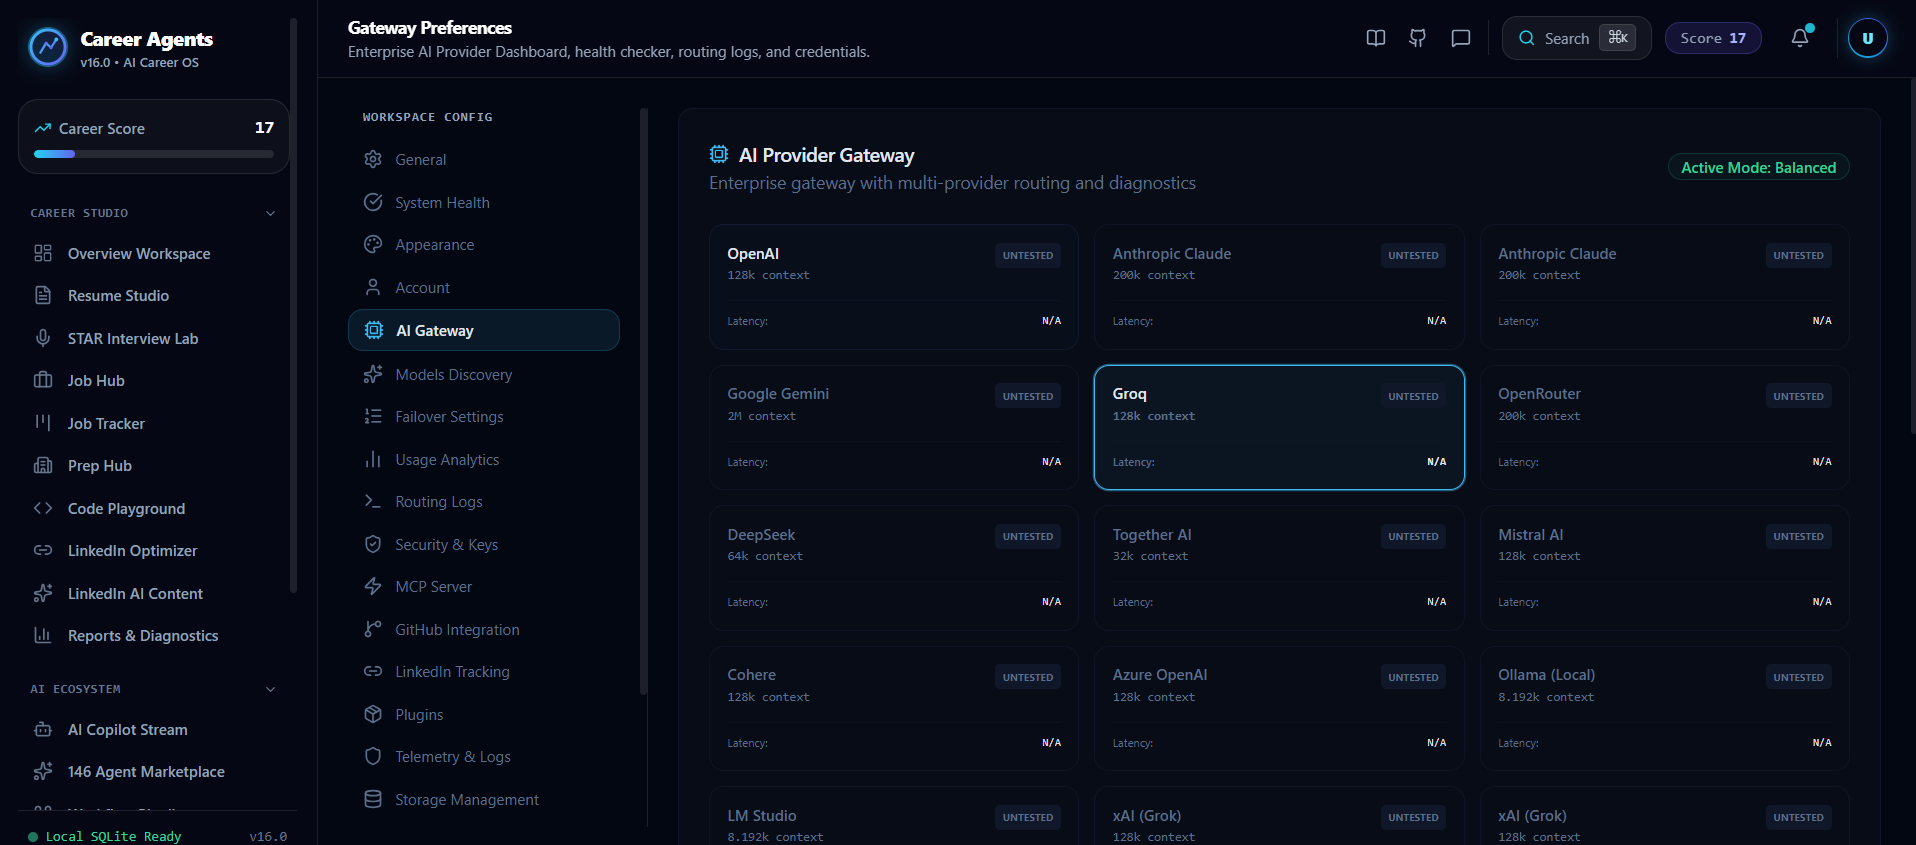Open Plugins settings

484,714
